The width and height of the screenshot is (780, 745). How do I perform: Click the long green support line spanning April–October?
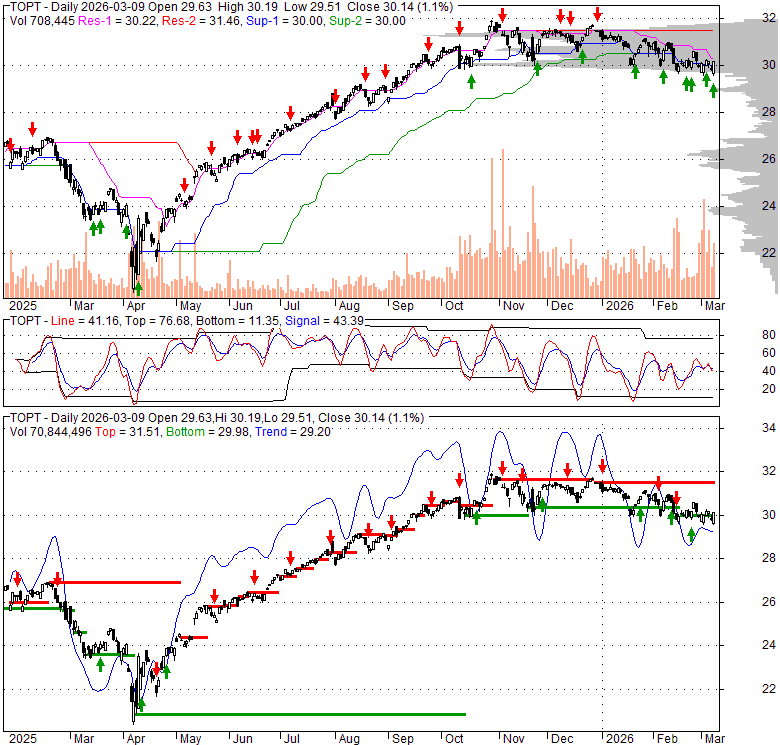300,715
